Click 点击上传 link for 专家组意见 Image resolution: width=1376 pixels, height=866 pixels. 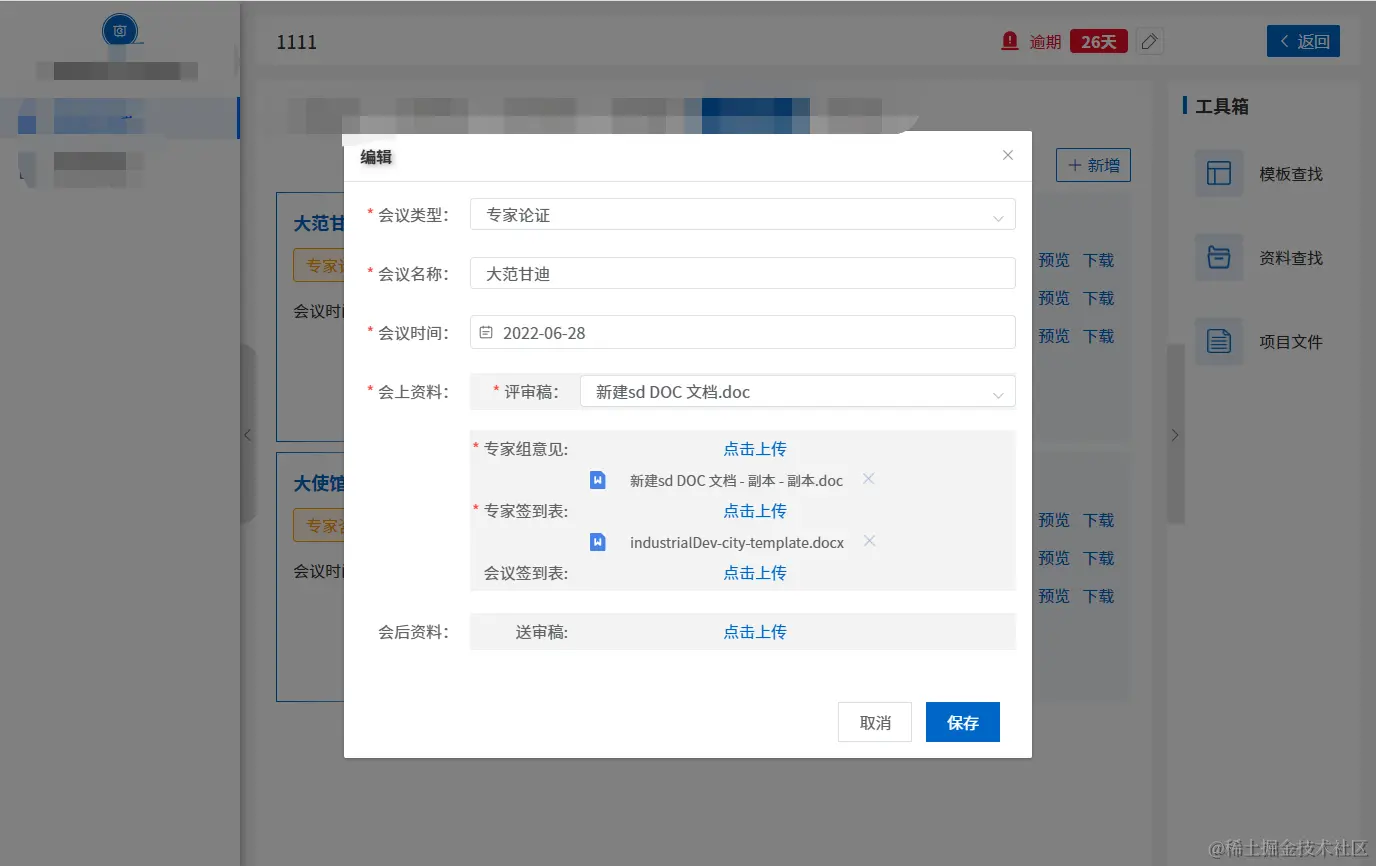(x=755, y=449)
